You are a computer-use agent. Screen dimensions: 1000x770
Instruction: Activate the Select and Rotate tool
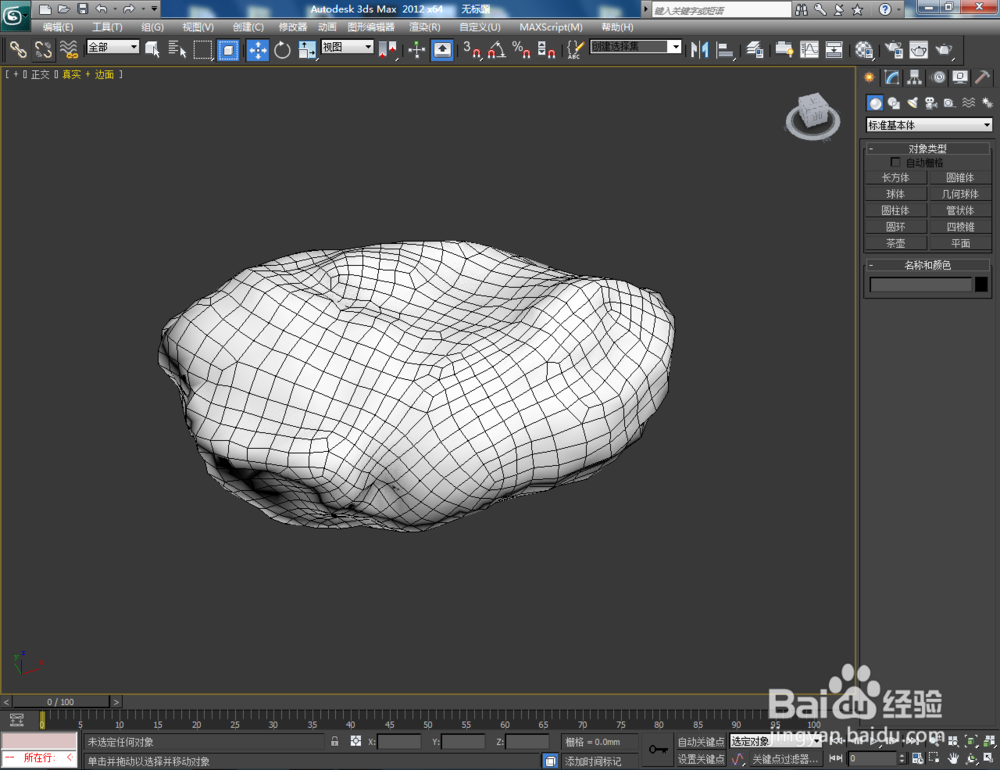click(x=281, y=48)
